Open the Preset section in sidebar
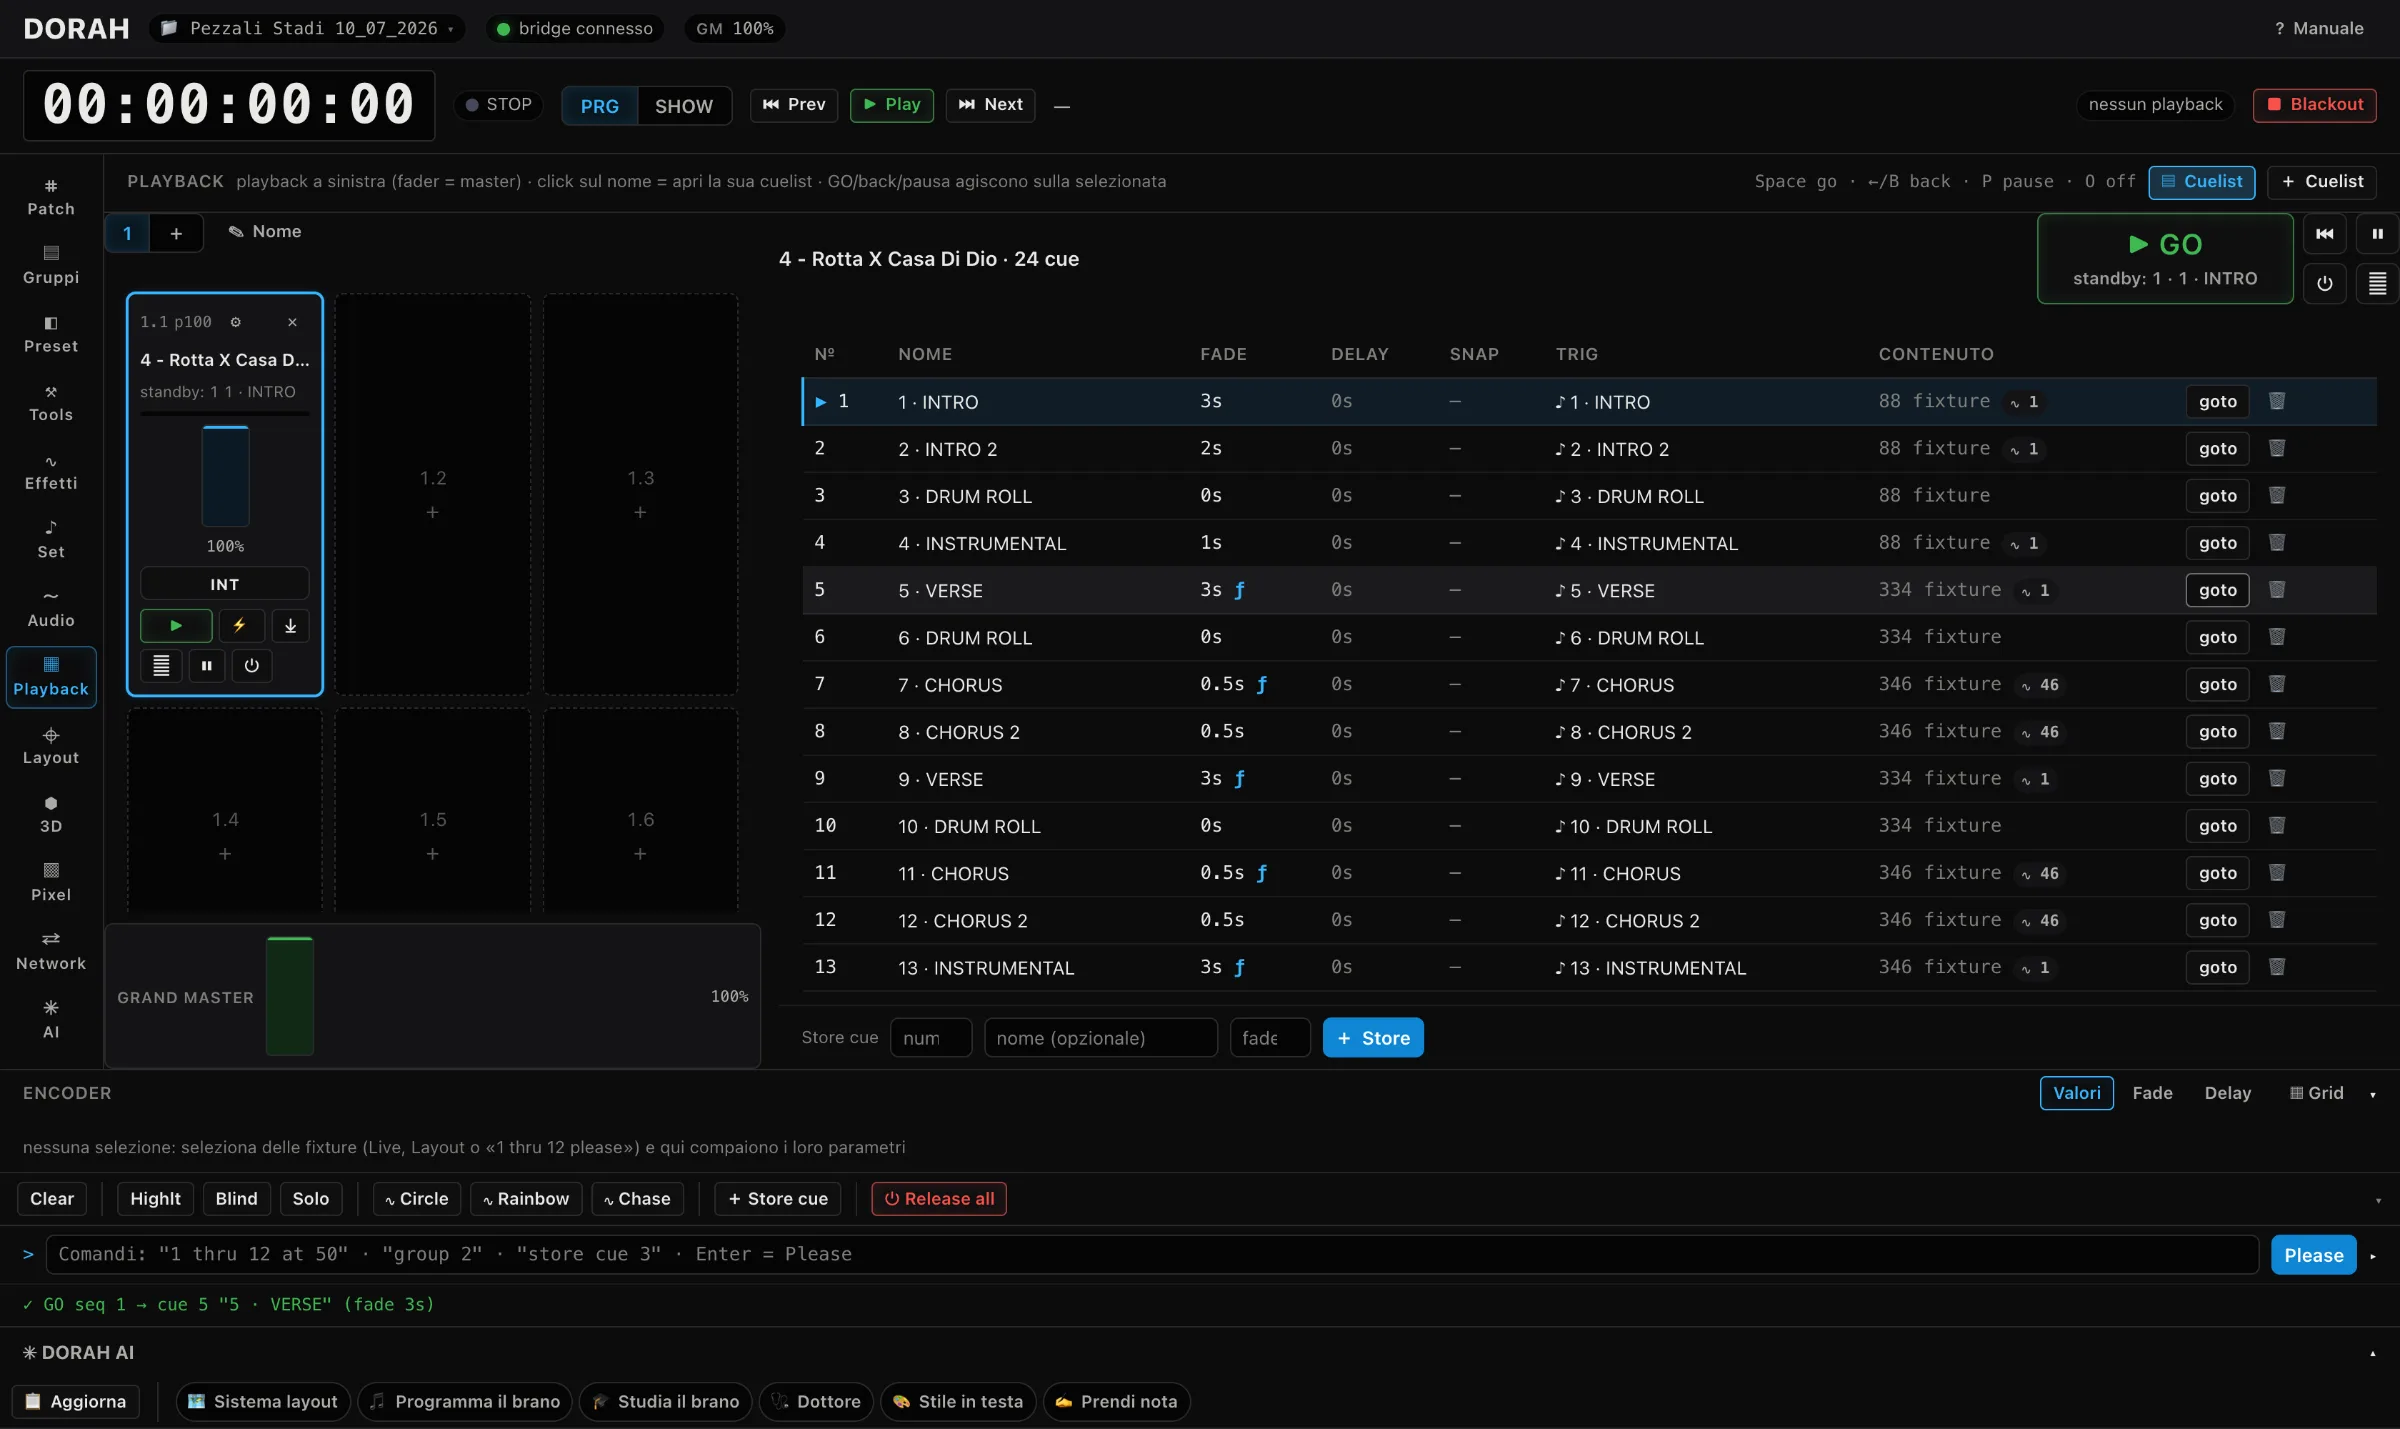This screenshot has width=2400, height=1429. click(x=51, y=334)
